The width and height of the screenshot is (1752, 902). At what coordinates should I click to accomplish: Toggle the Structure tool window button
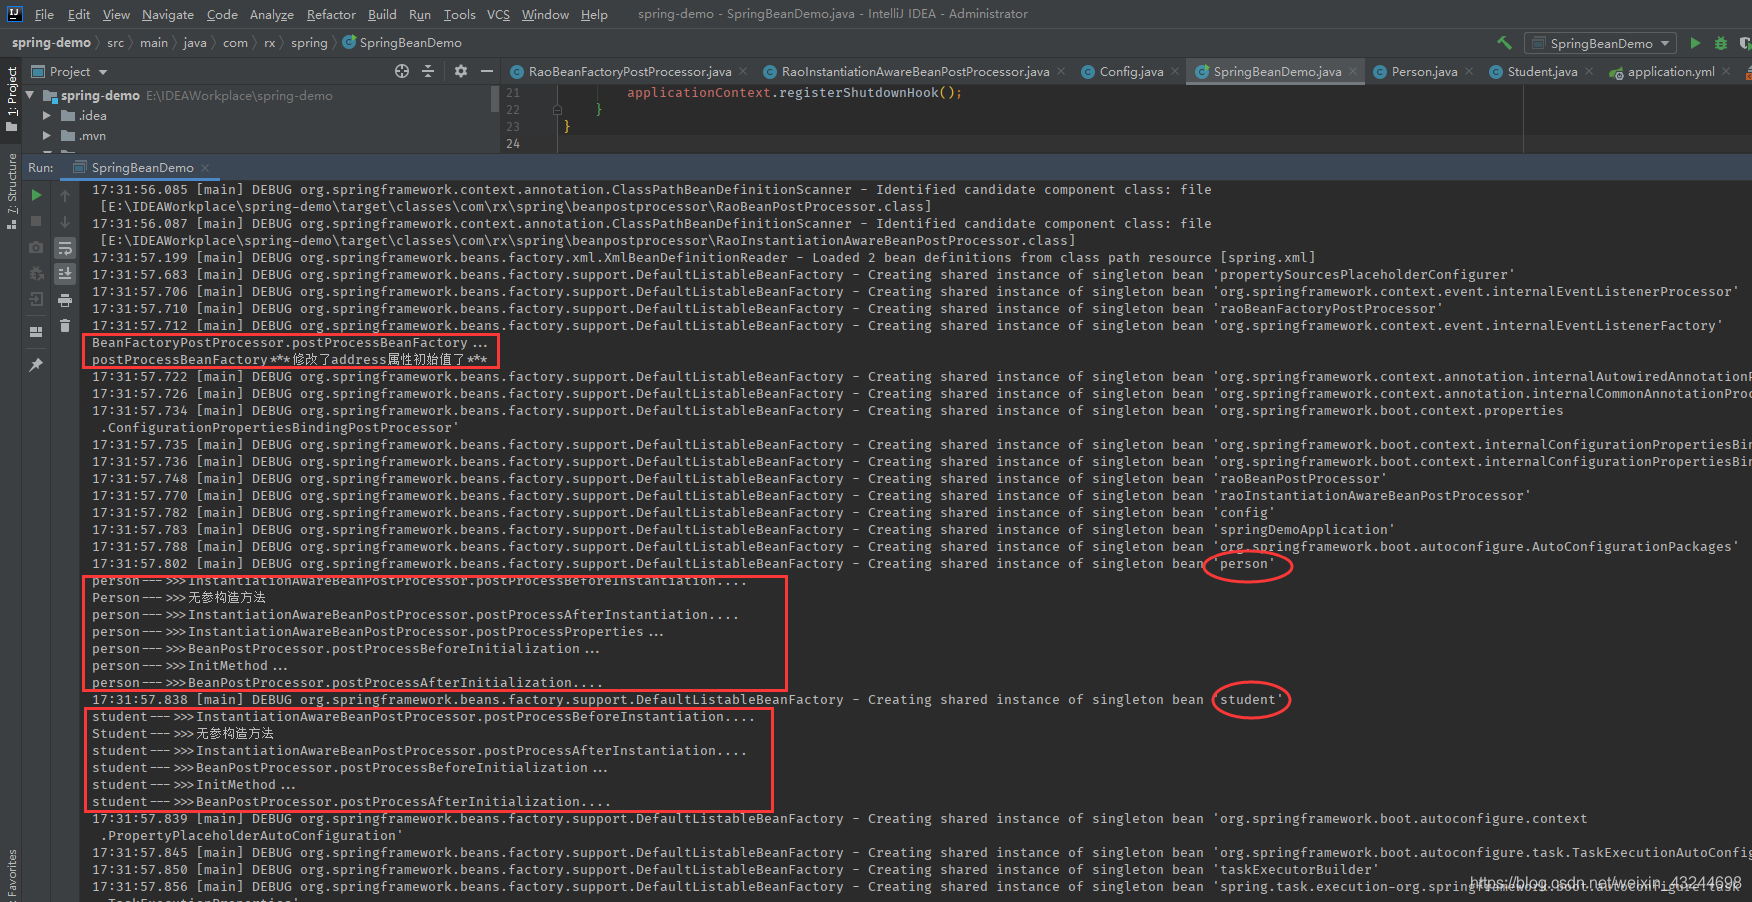[x=12, y=192]
